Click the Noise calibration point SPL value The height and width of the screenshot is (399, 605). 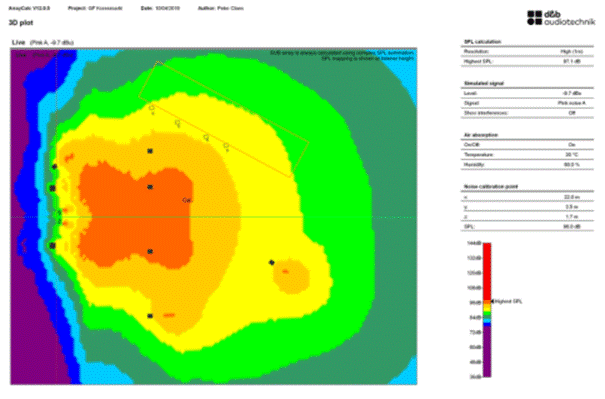572,227
